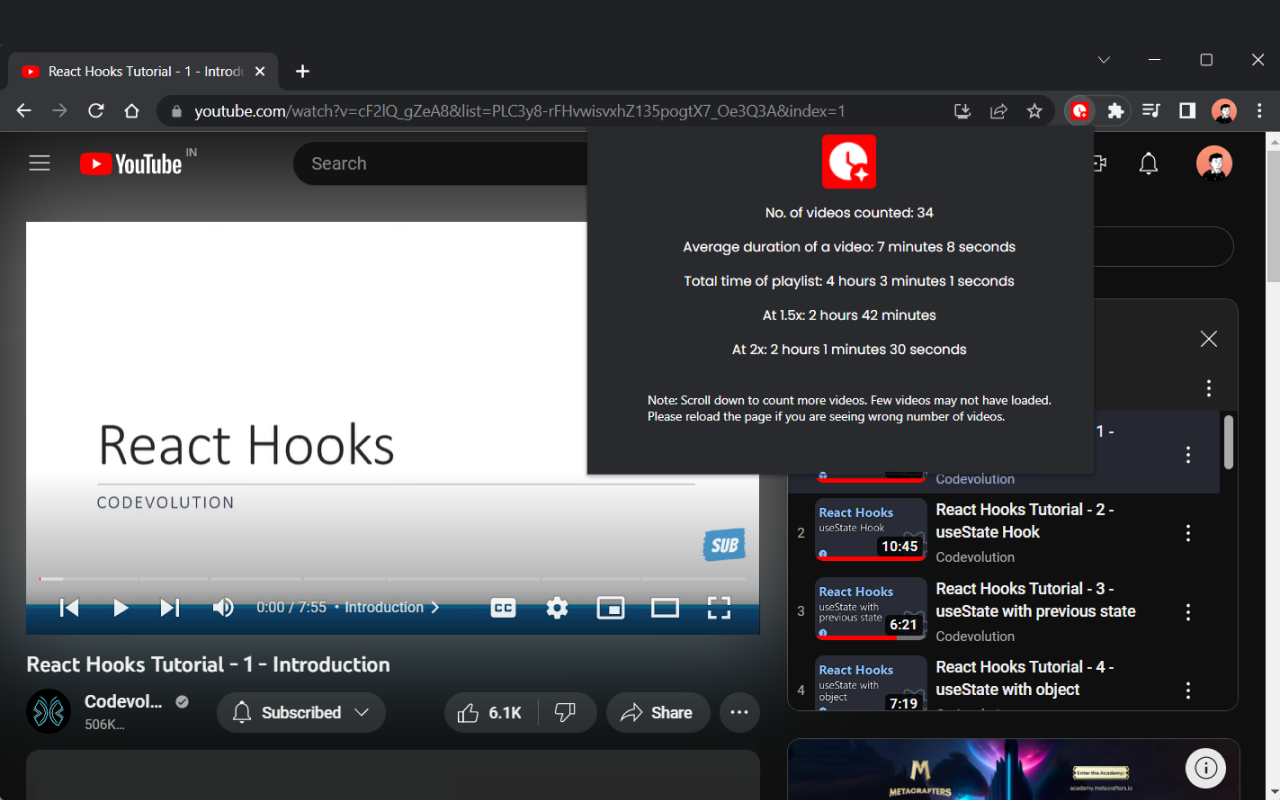1280x800 pixels.
Task: Mute the video volume
Action: click(223, 607)
